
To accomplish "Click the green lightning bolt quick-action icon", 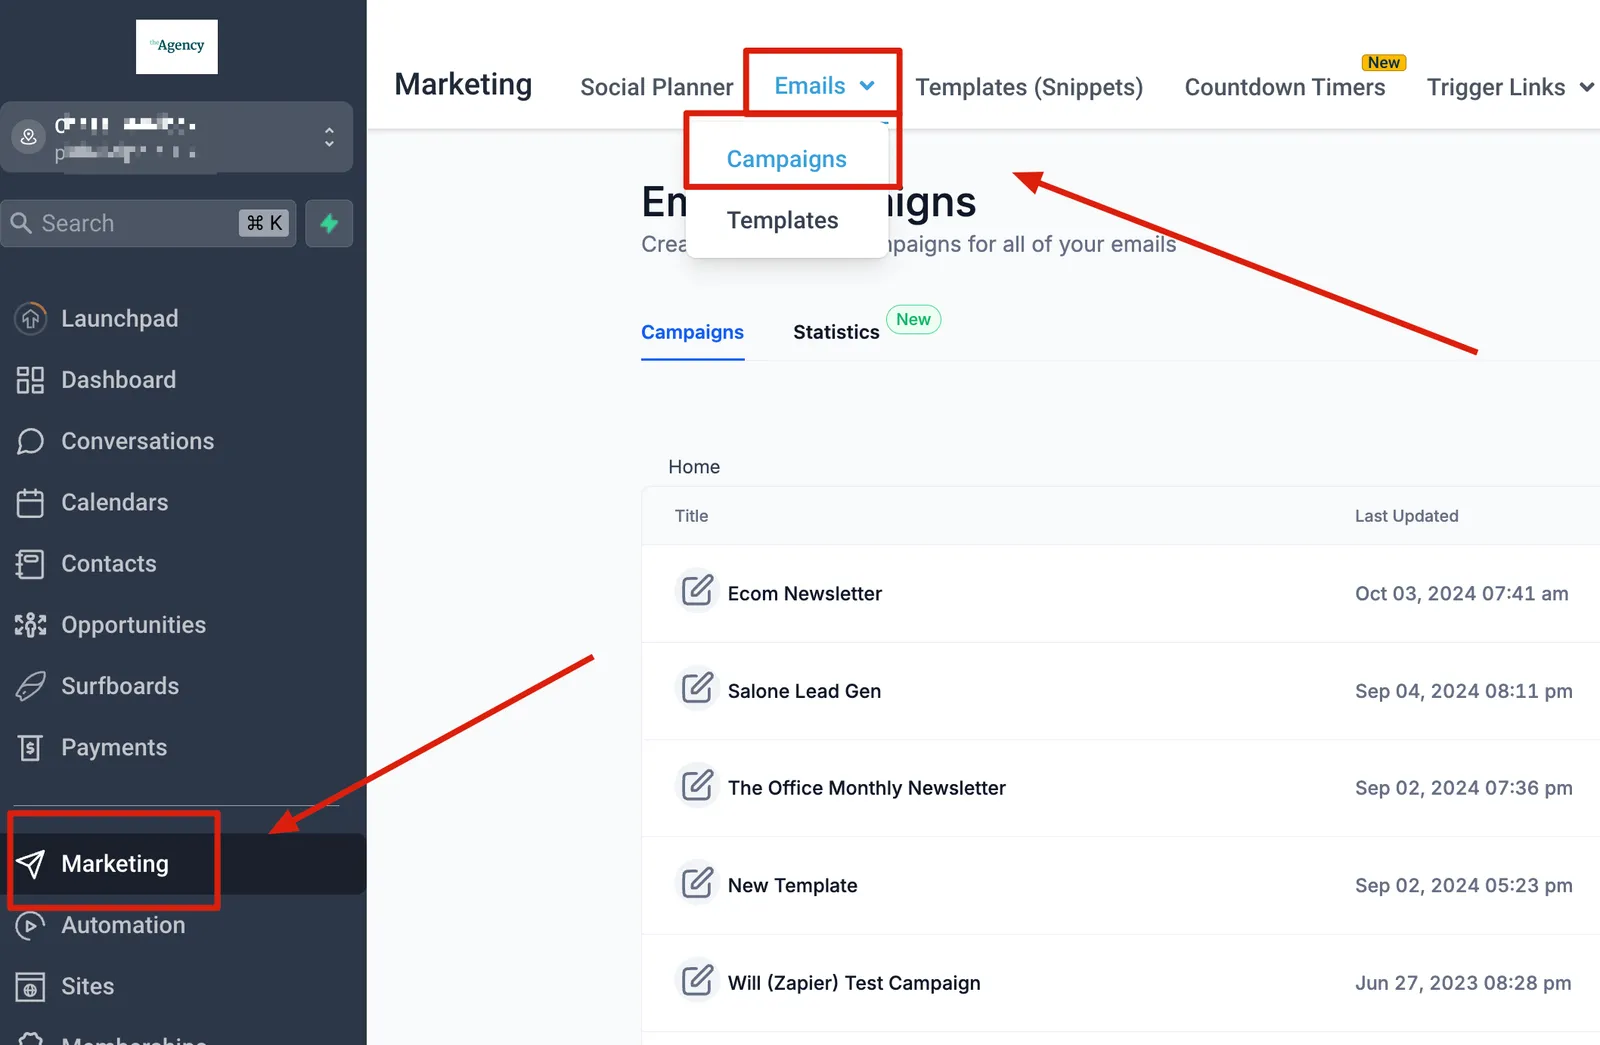I will 329,223.
